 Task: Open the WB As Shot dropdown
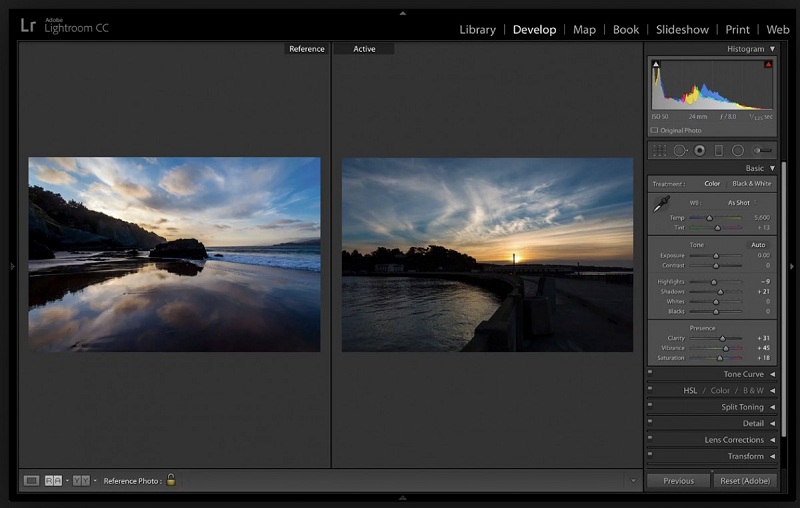pyautogui.click(x=741, y=202)
